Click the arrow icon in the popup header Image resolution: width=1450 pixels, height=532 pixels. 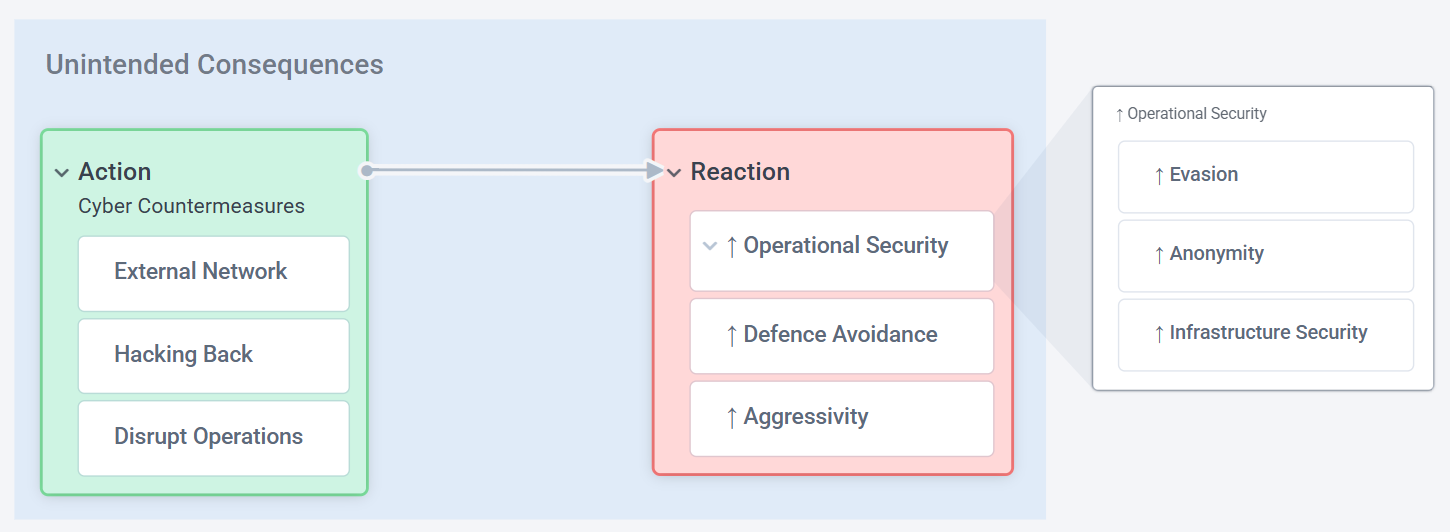tap(1119, 115)
